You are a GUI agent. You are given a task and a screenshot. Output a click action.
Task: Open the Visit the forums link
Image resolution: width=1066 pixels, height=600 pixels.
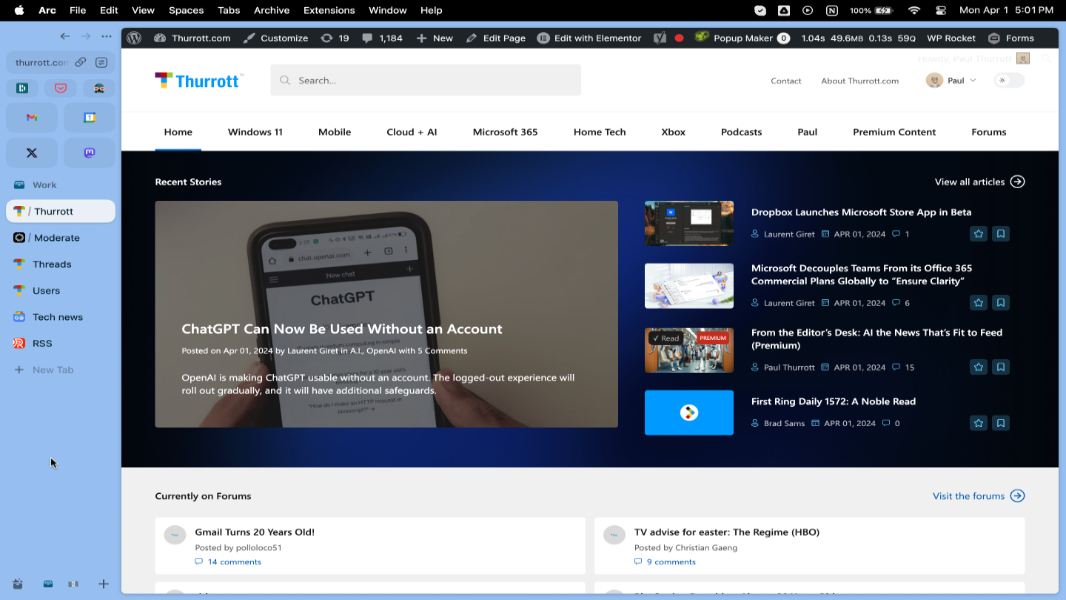pos(969,495)
